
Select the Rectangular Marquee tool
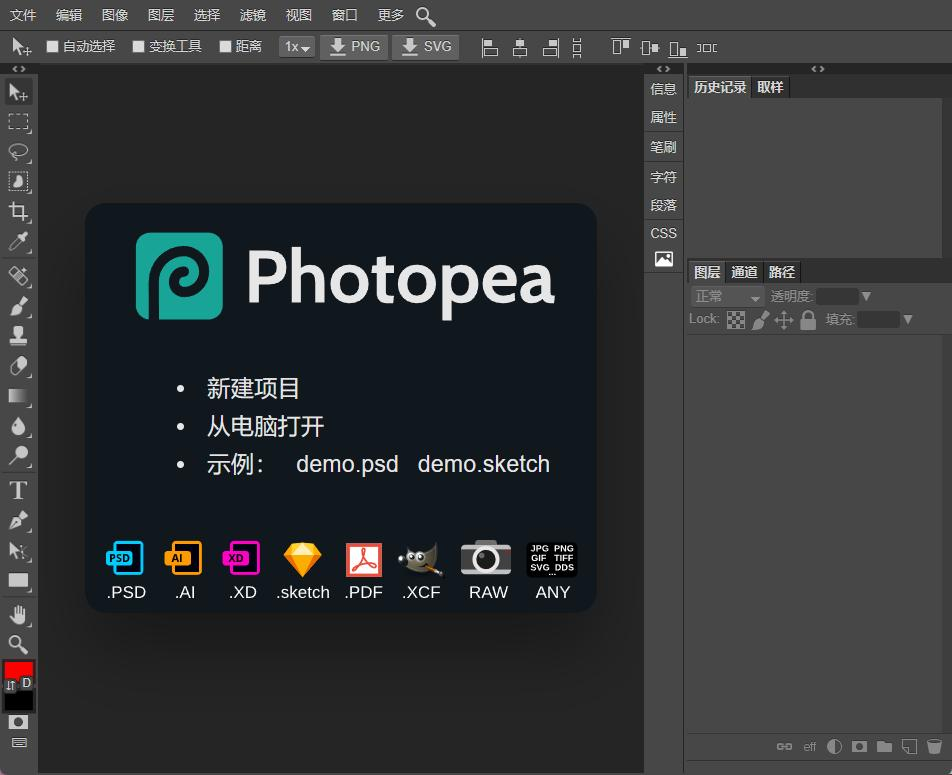[18, 122]
